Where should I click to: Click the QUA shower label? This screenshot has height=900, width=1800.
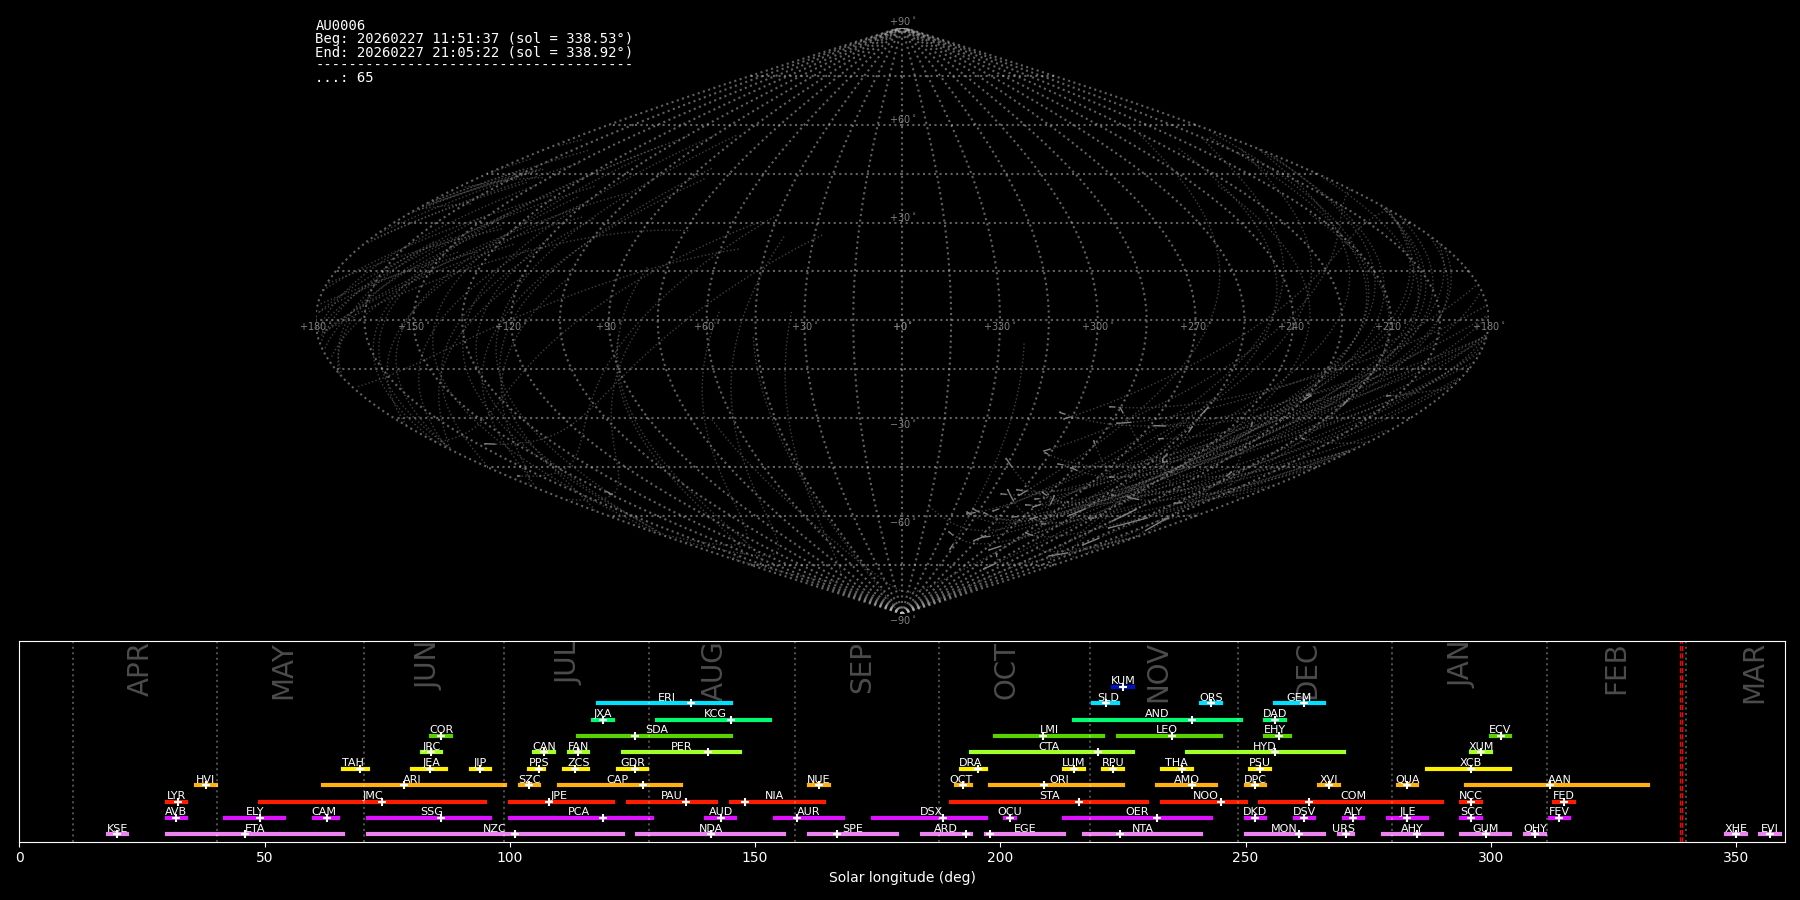pyautogui.click(x=1407, y=780)
